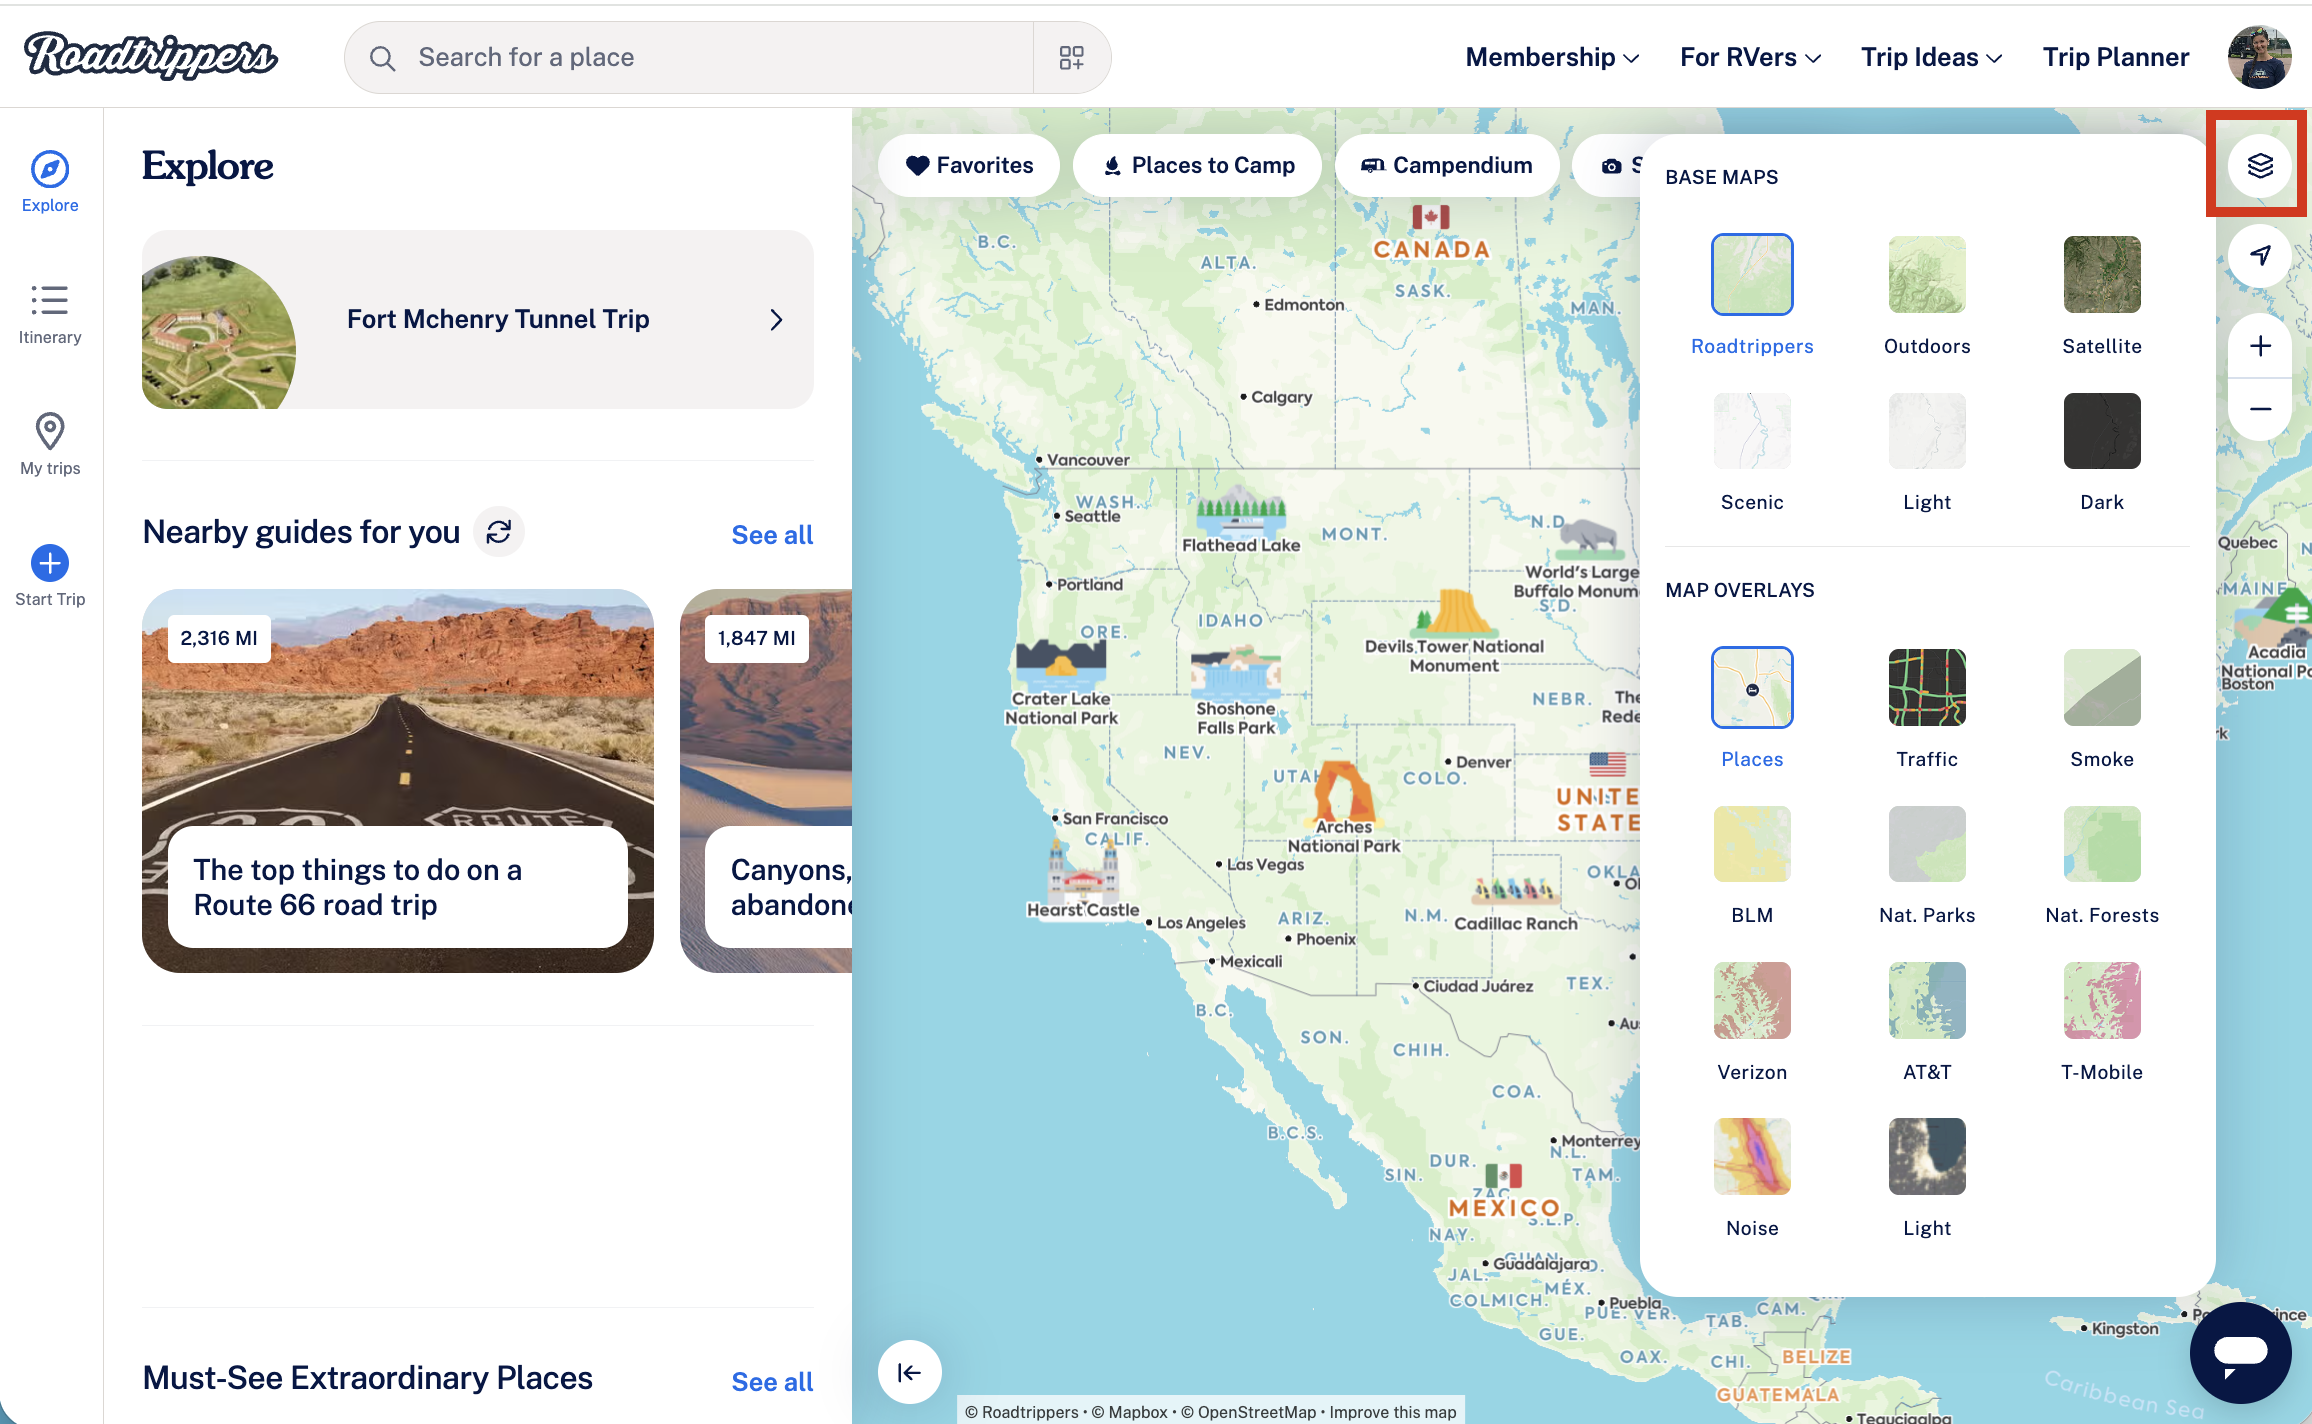Screen dimensions: 2312x1424
Task: Click Hearst Castle map marker
Action: [x=1083, y=877]
